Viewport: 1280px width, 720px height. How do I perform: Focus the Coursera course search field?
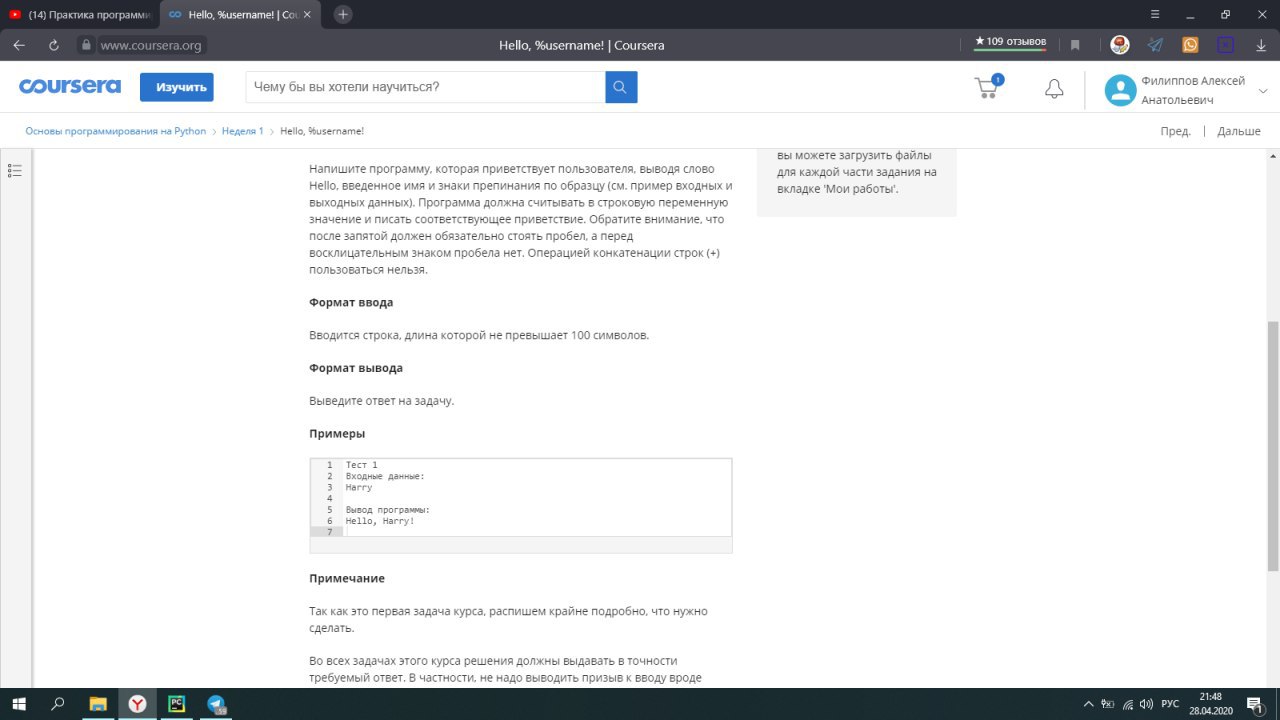point(425,87)
